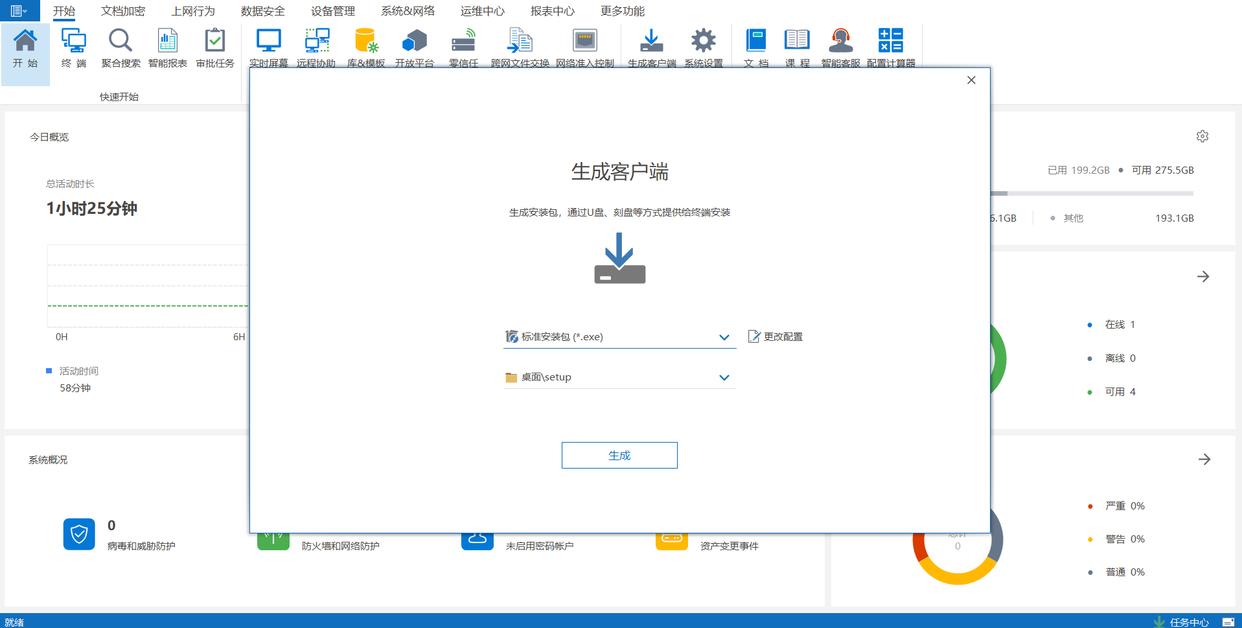Click the 普通 0% legend entry
This screenshot has width=1242, height=628.
point(1116,572)
